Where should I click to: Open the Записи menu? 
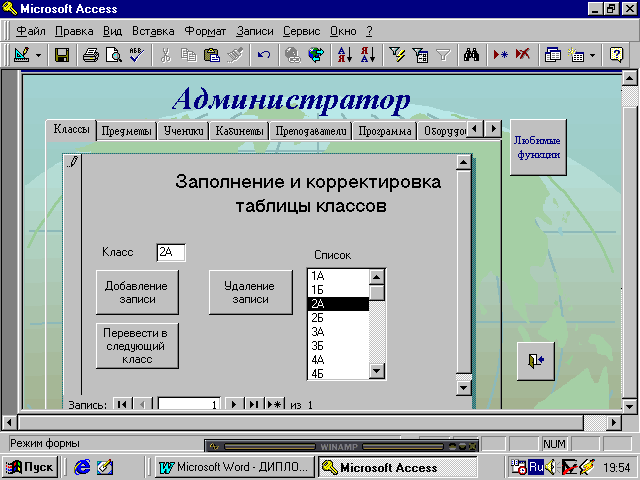point(255,31)
